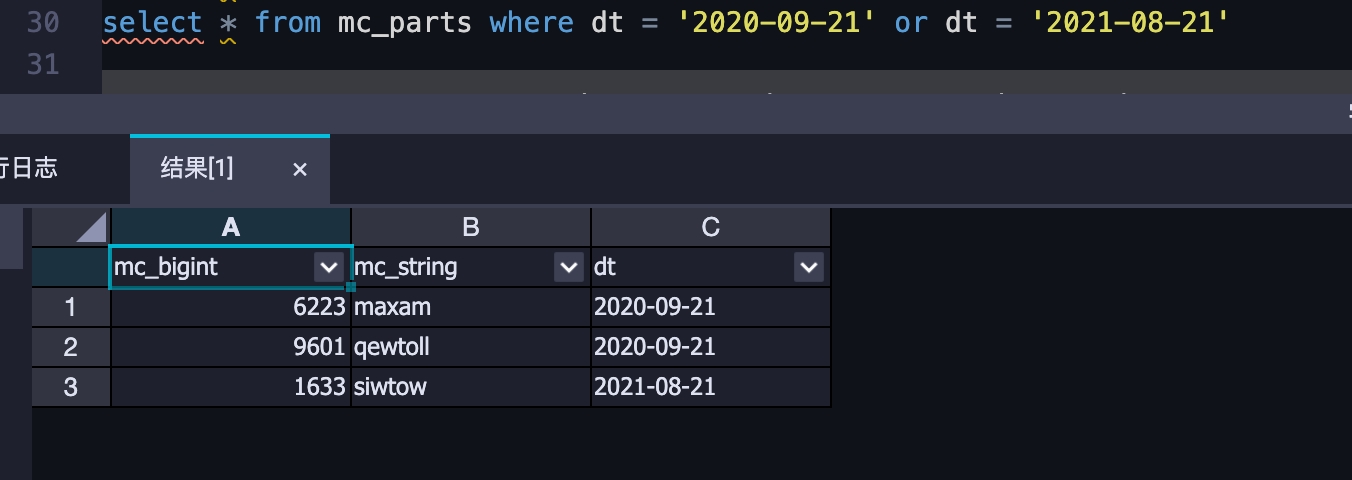Select the cell with maxam
The image size is (1352, 480).
pyautogui.click(x=471, y=307)
